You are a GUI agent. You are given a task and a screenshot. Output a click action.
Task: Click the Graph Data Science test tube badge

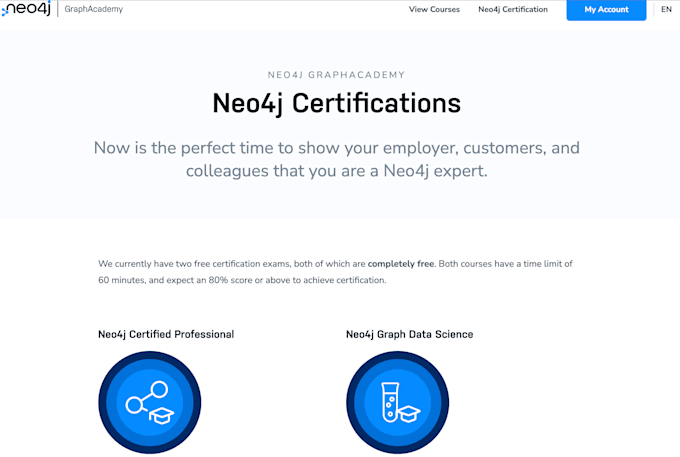pyautogui.click(x=397, y=402)
